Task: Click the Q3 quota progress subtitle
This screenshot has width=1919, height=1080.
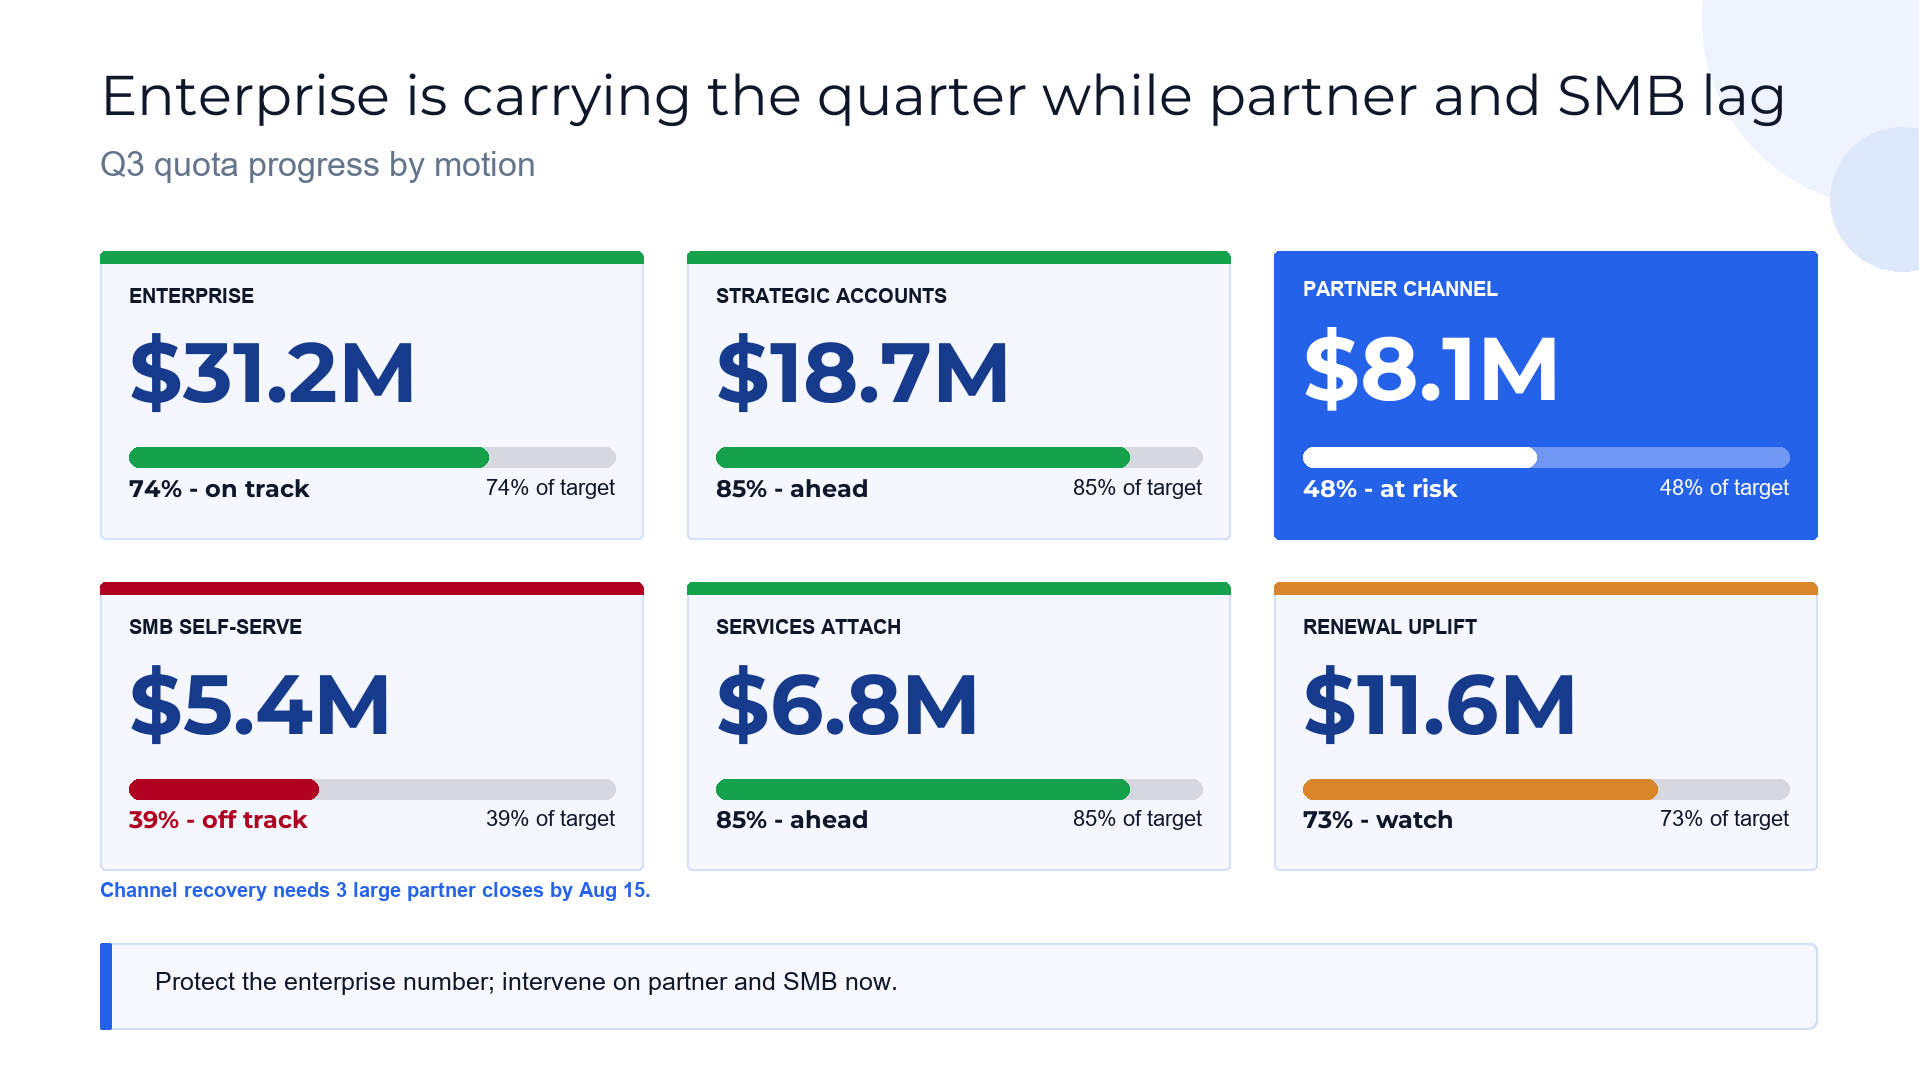Action: coord(318,165)
